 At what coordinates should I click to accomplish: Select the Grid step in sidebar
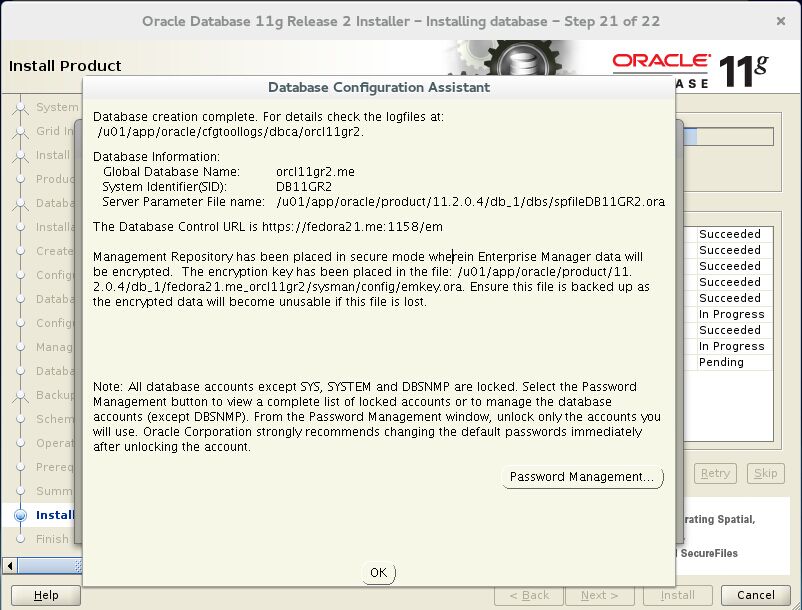point(55,131)
